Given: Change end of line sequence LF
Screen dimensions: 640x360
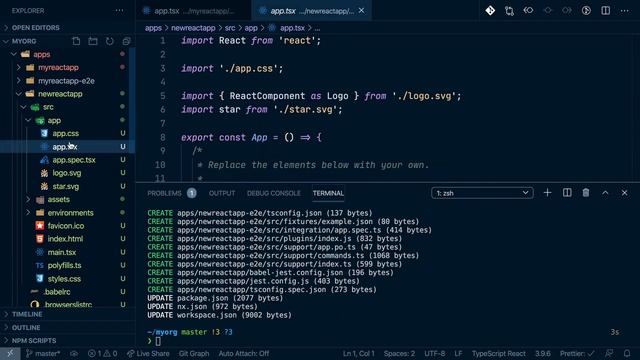Looking at the screenshot, I should [458, 353].
